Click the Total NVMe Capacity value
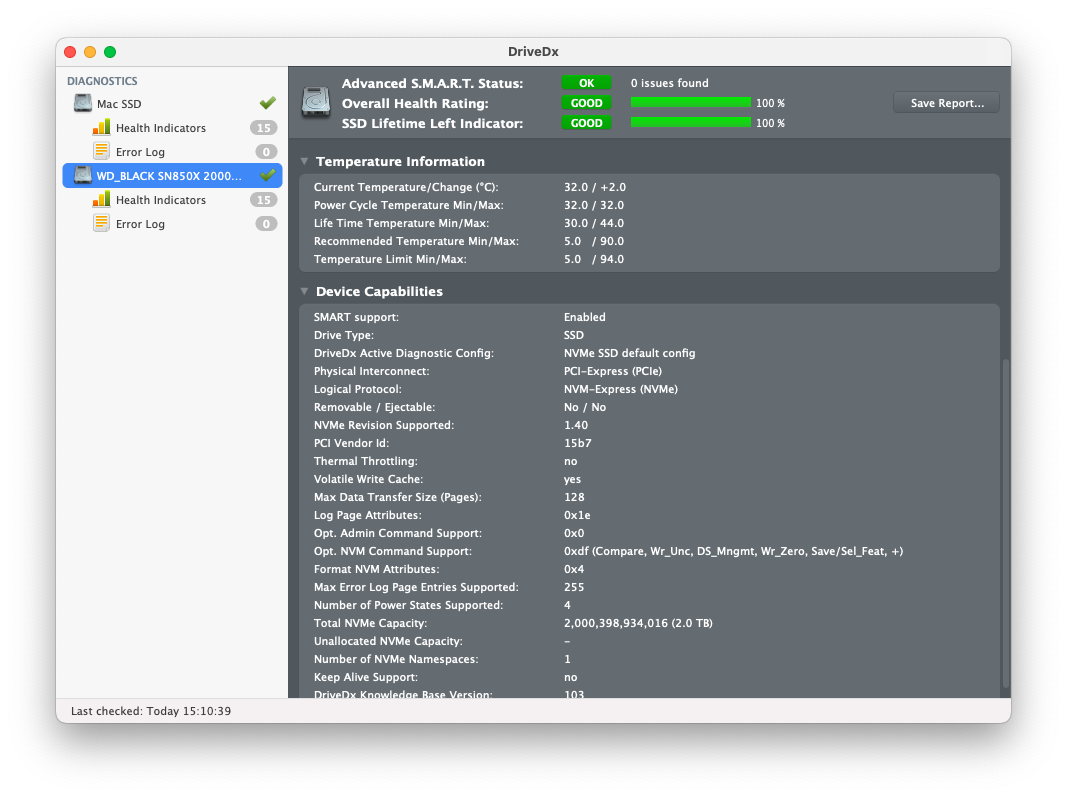The height and width of the screenshot is (797, 1067). [638, 623]
